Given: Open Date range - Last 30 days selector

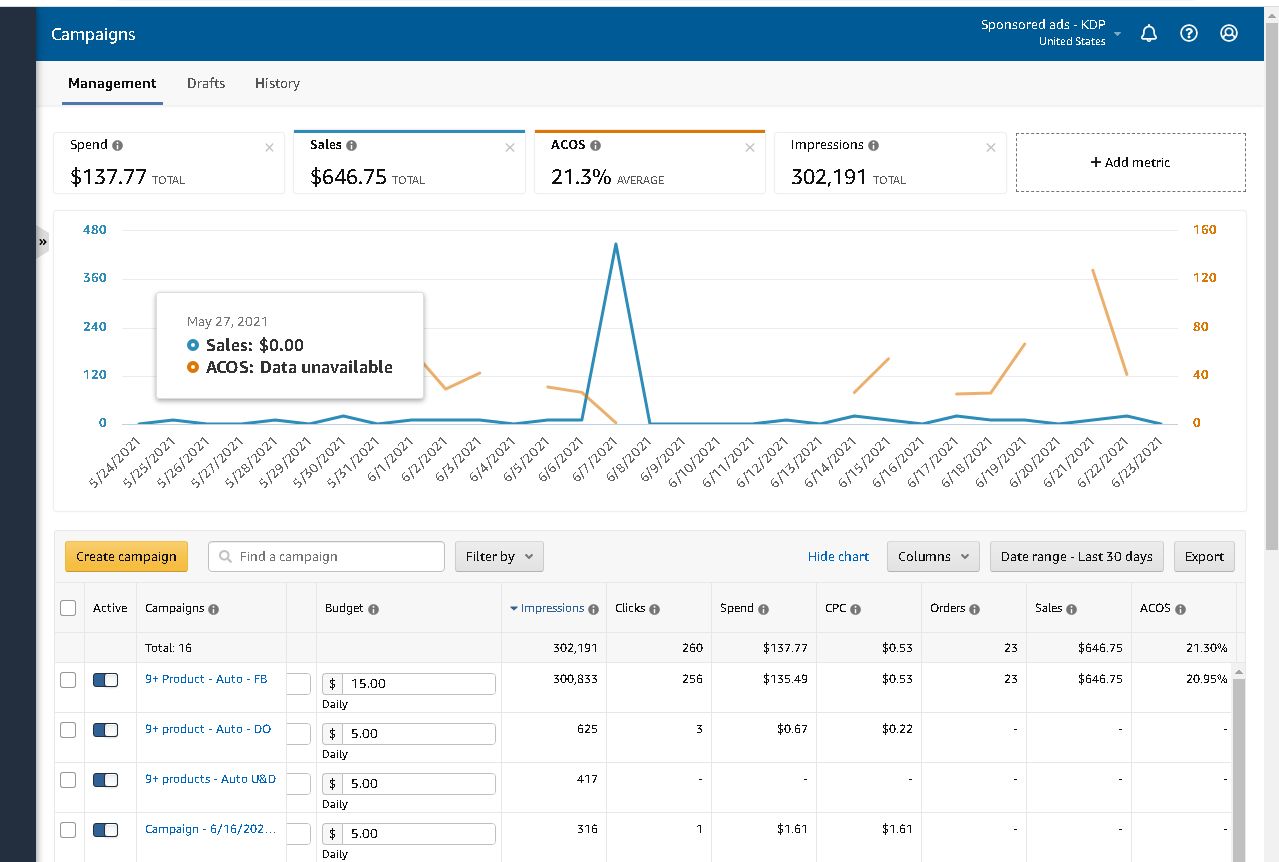Looking at the screenshot, I should [x=1076, y=557].
